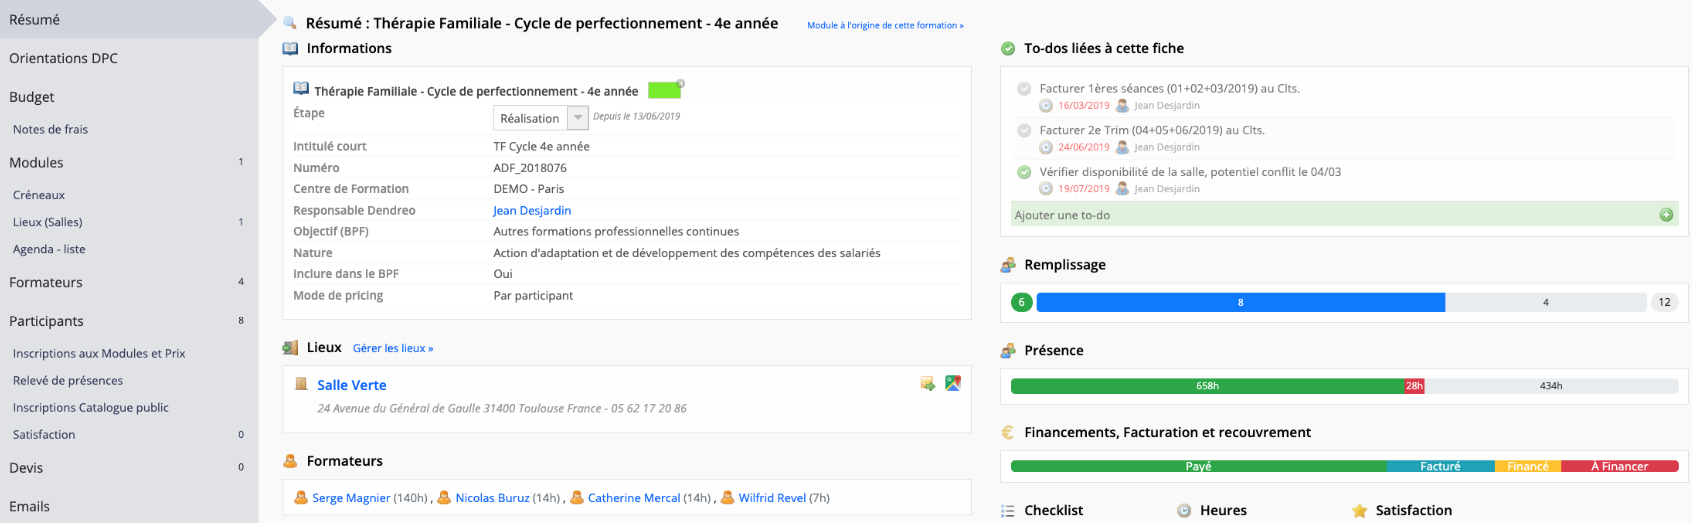Click the user icon beside the 24/06/2019 to-do
Screen dimensions: 1692x523
1122,147
